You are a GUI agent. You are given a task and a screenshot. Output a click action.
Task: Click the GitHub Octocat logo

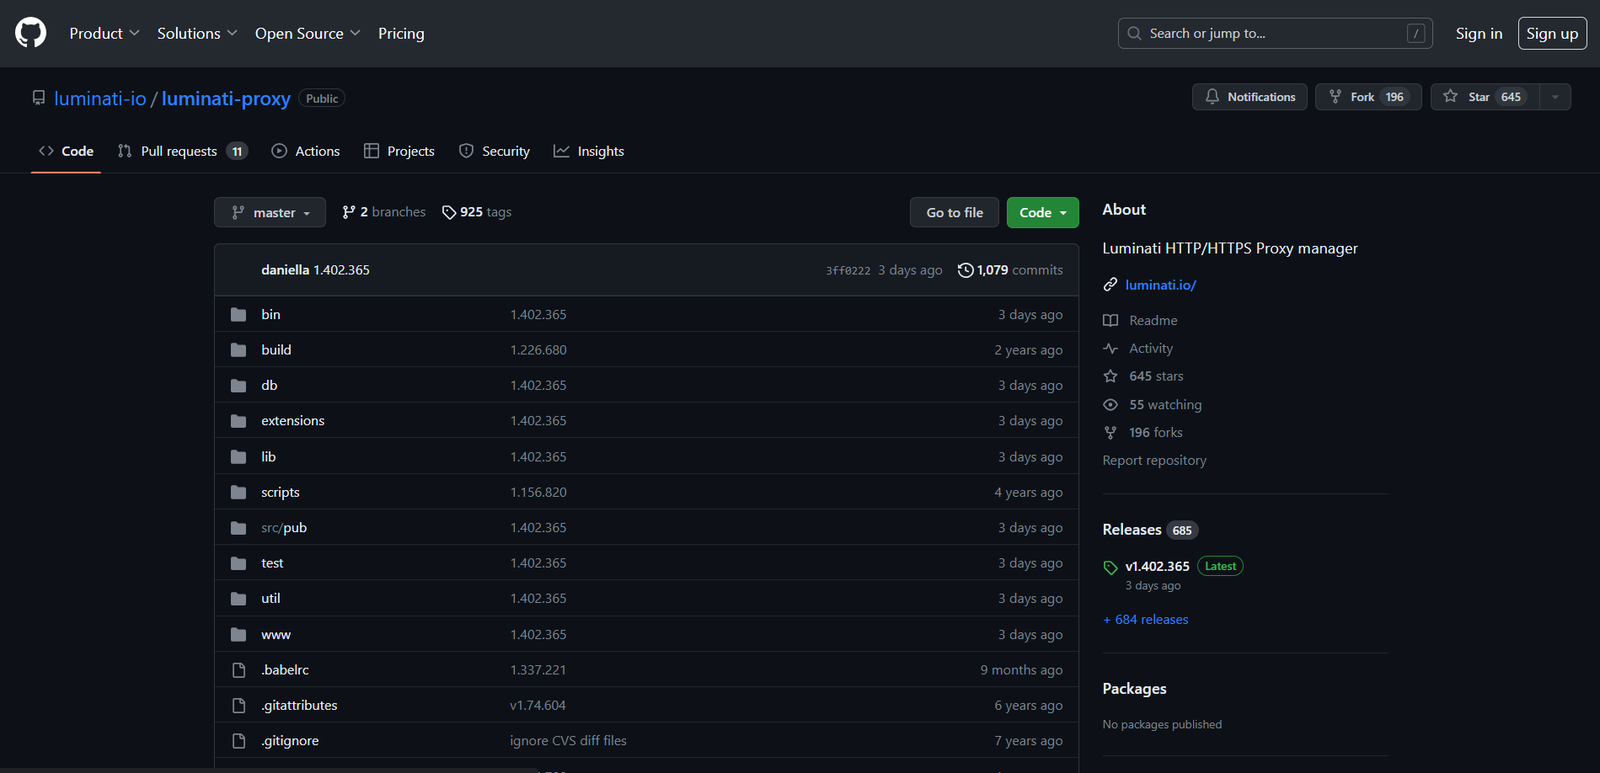coord(31,33)
